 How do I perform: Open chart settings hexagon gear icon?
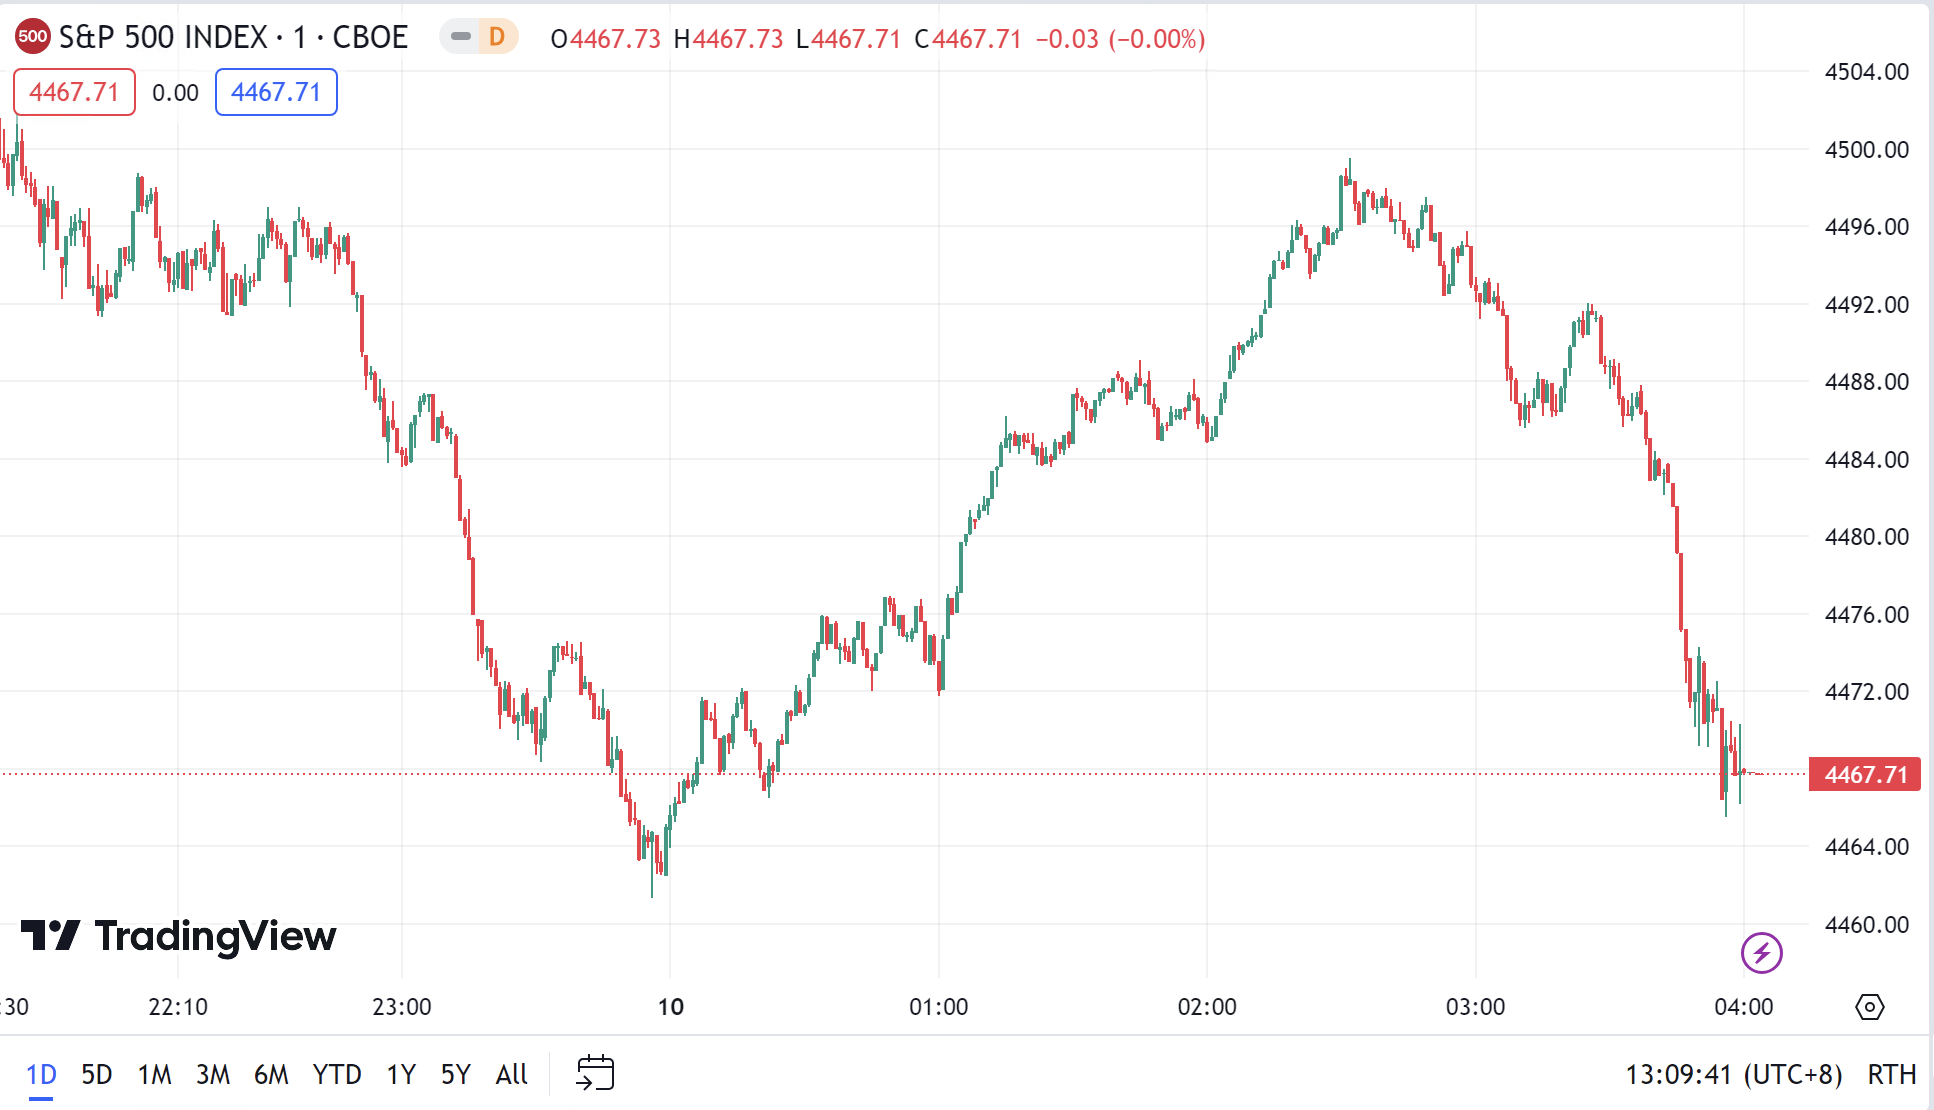pyautogui.click(x=1869, y=1006)
